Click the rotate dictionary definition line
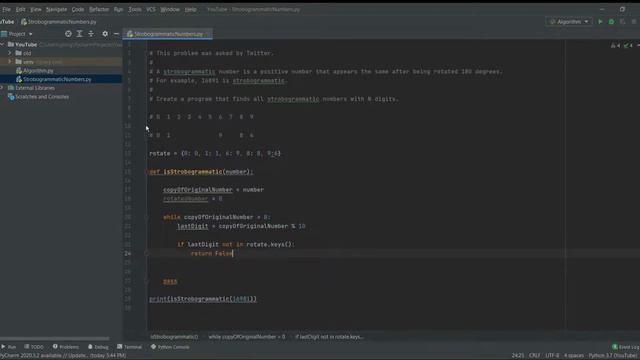The height and width of the screenshot is (360, 640). pos(215,153)
